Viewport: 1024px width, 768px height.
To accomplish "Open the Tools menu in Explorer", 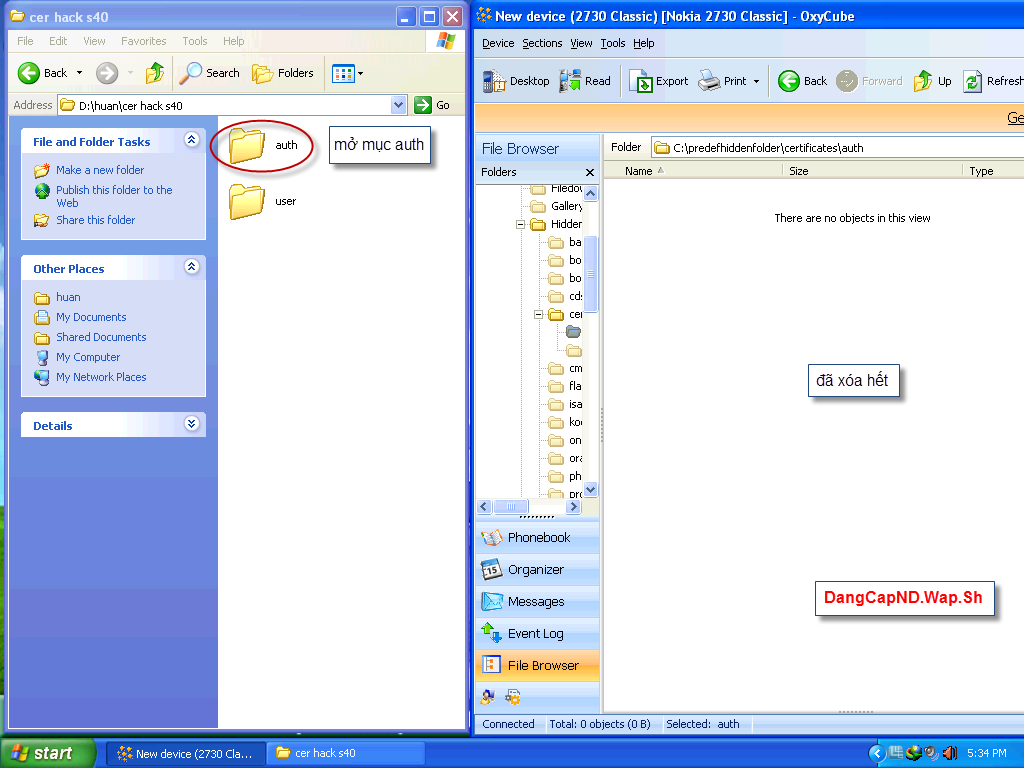I will pyautogui.click(x=195, y=41).
